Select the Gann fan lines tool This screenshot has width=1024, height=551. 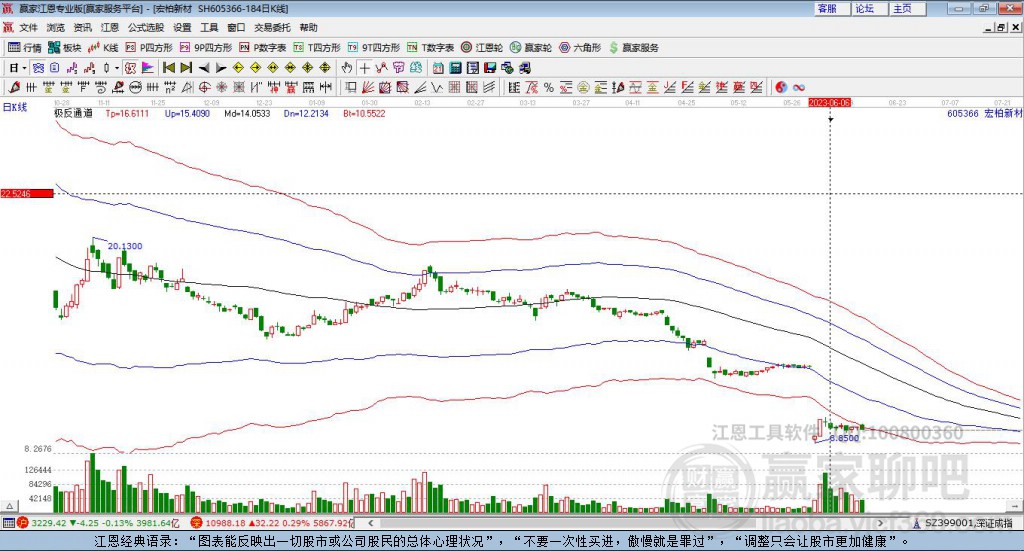(367, 87)
